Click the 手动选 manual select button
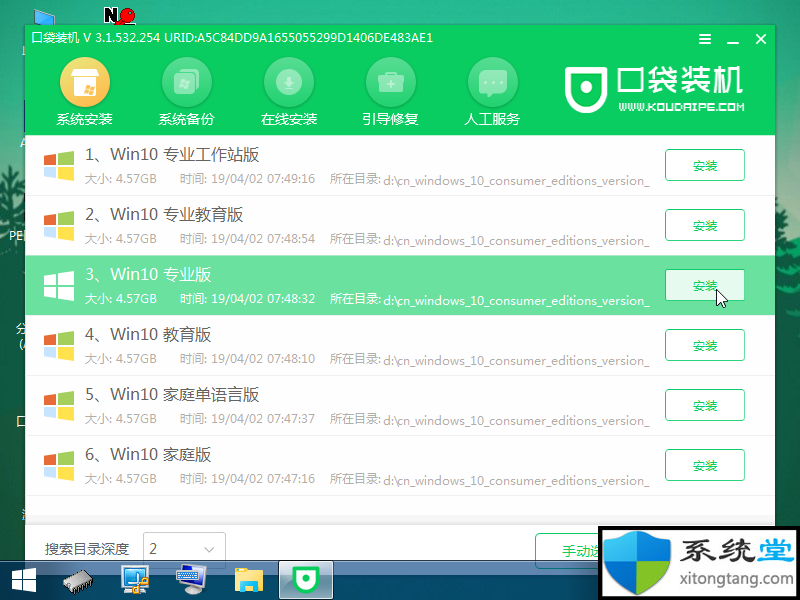Screen dimensions: 800x600 click(567, 551)
